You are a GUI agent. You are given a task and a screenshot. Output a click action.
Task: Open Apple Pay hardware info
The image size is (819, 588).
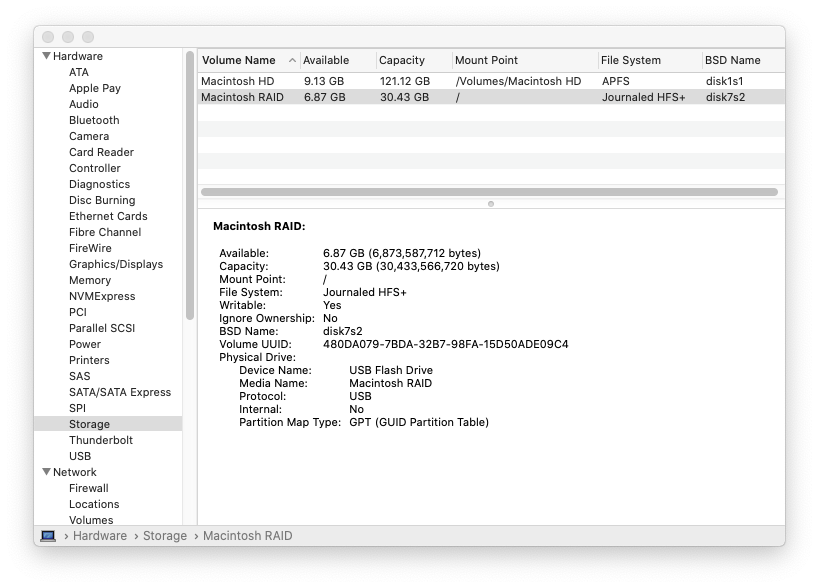(95, 88)
